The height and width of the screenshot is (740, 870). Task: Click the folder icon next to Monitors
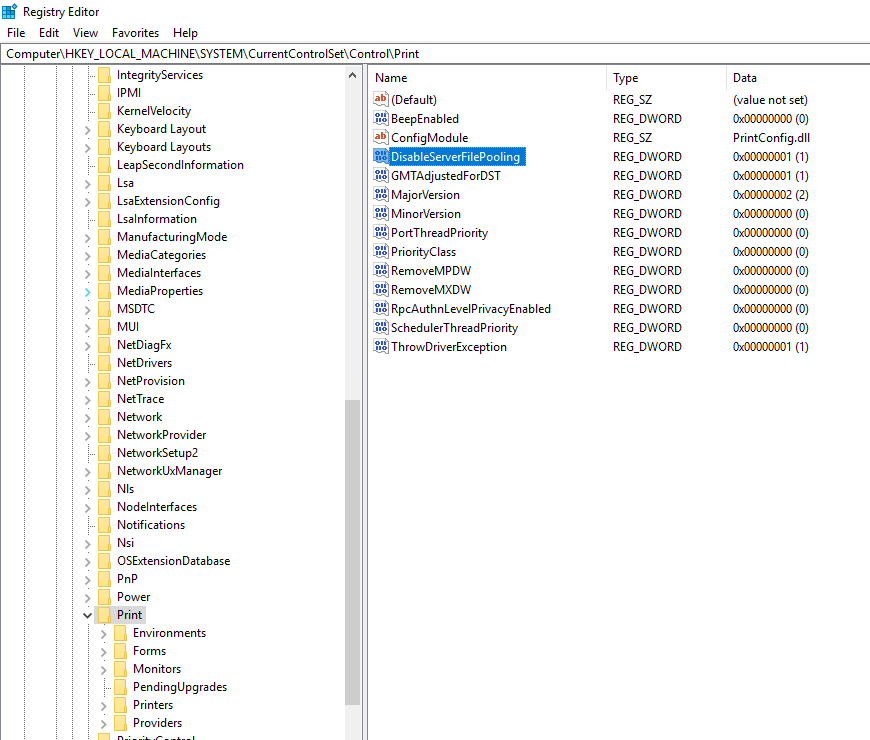121,668
